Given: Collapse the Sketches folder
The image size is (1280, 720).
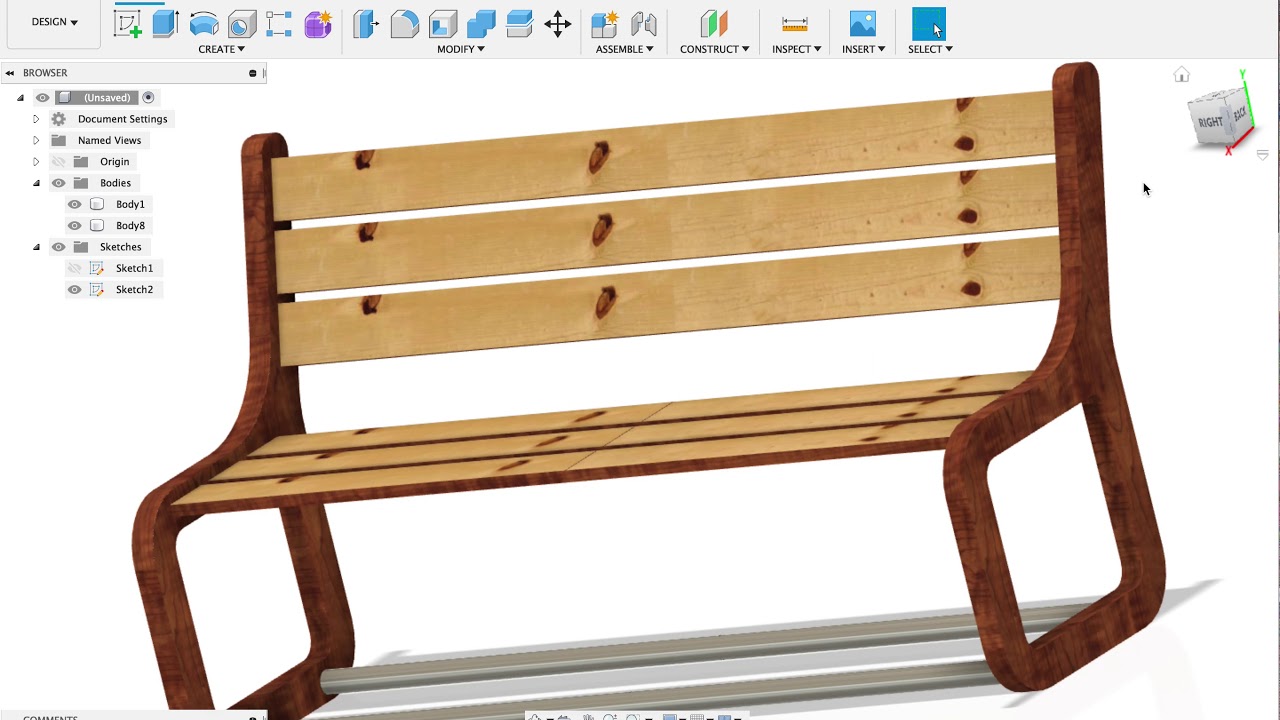Looking at the screenshot, I should click(36, 247).
